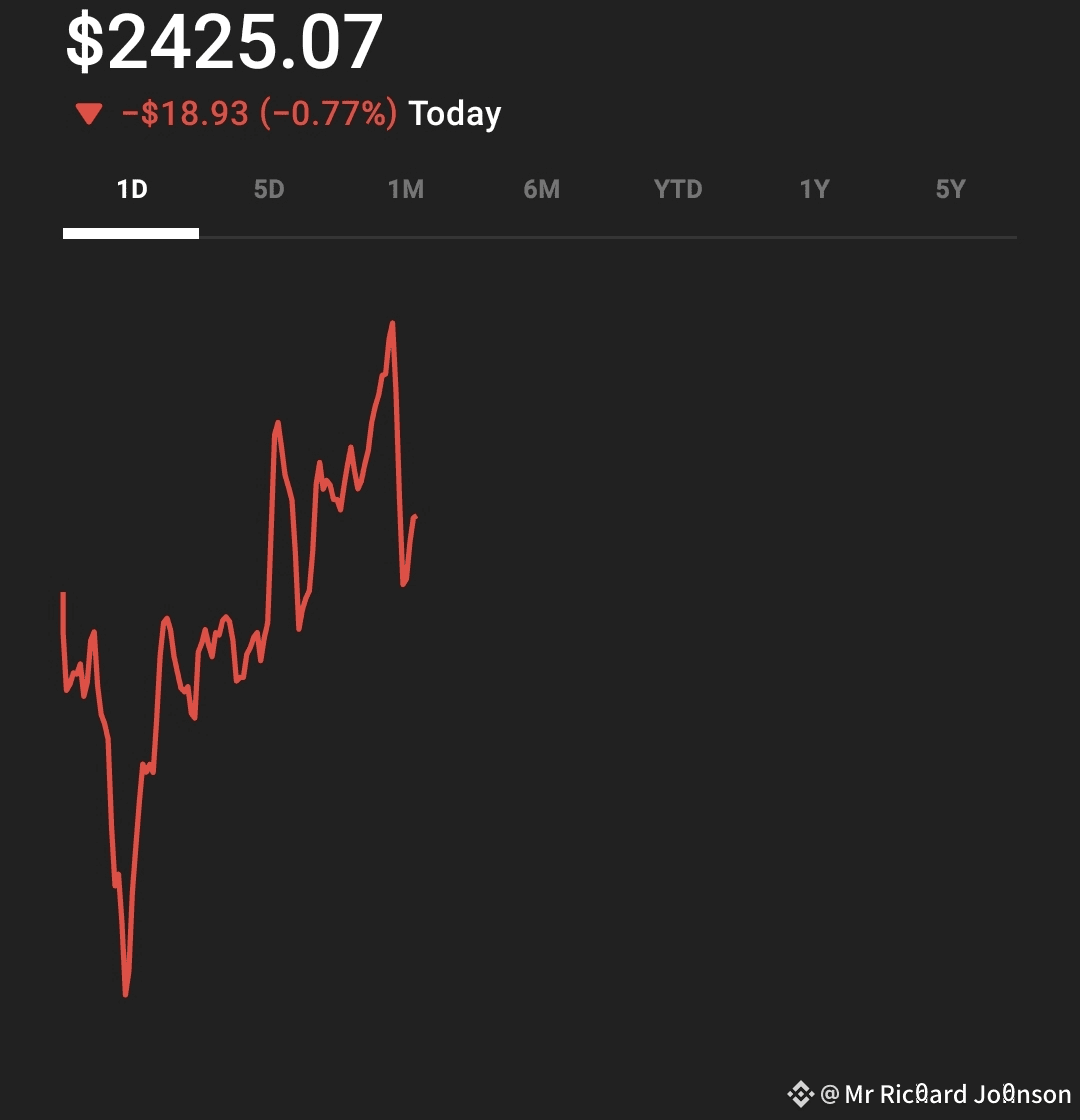Switch to the 5D chart range
This screenshot has height=1120, width=1080.
269,189
